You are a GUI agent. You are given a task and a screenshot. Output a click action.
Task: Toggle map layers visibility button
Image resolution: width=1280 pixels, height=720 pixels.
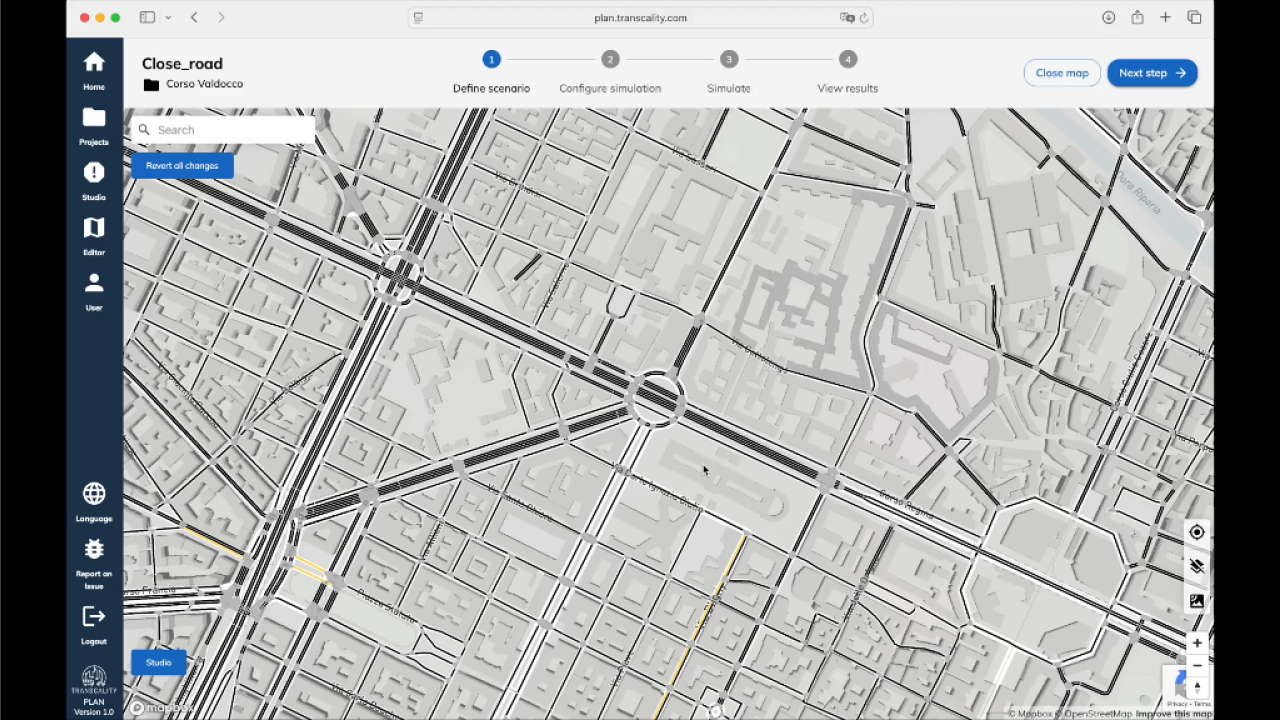pyautogui.click(x=1197, y=567)
